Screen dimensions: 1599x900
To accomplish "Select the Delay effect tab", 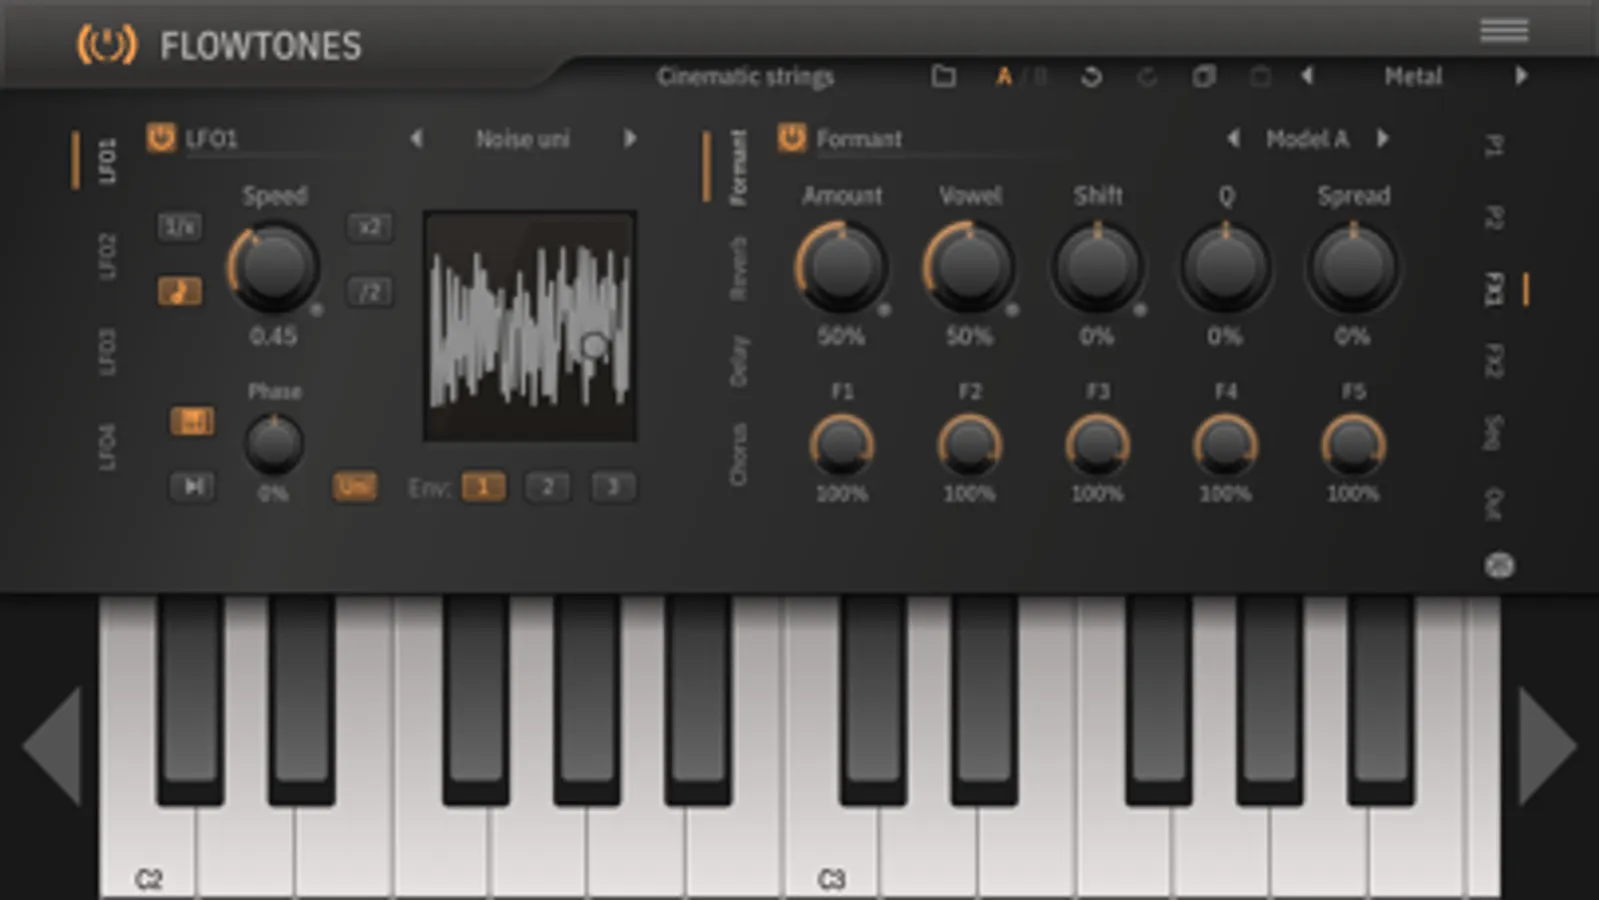I will 739,361.
